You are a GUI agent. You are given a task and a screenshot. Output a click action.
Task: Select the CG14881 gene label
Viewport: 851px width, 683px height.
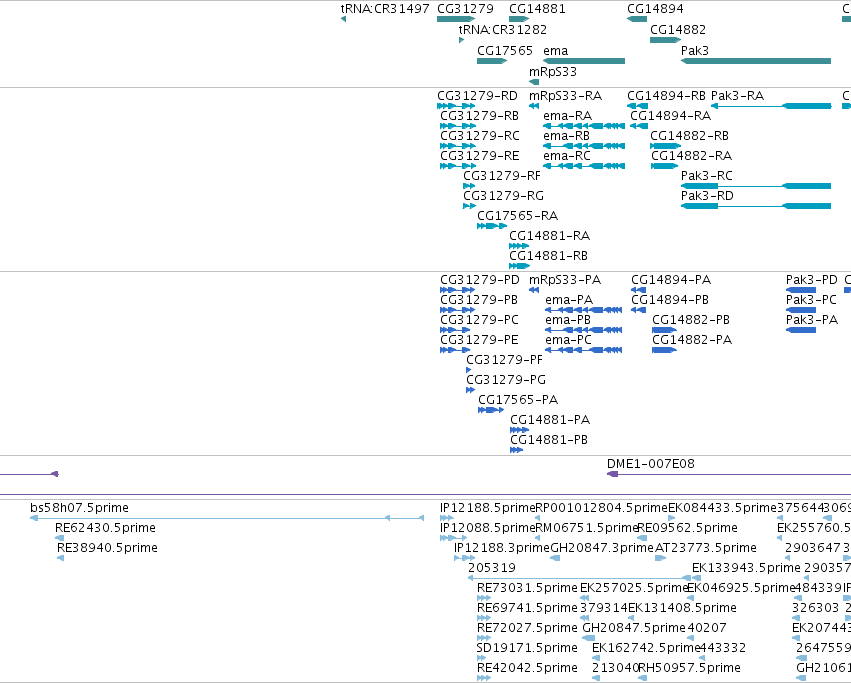coord(537,9)
